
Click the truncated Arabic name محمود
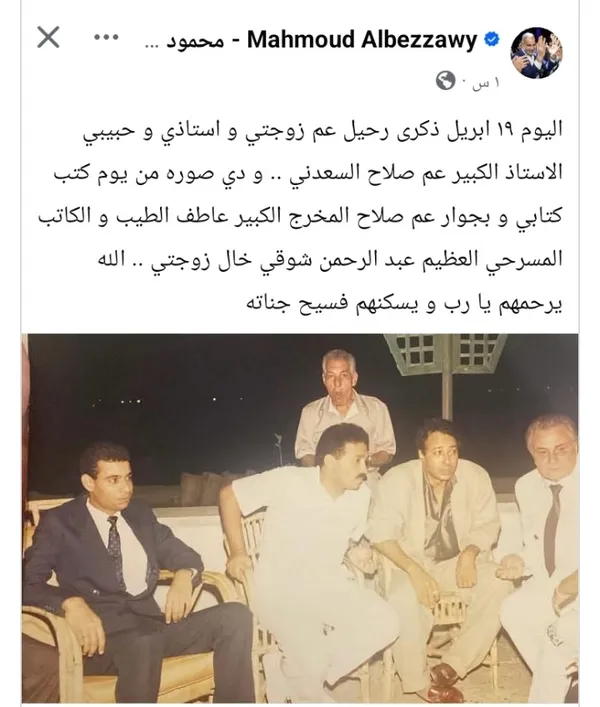pos(186,41)
